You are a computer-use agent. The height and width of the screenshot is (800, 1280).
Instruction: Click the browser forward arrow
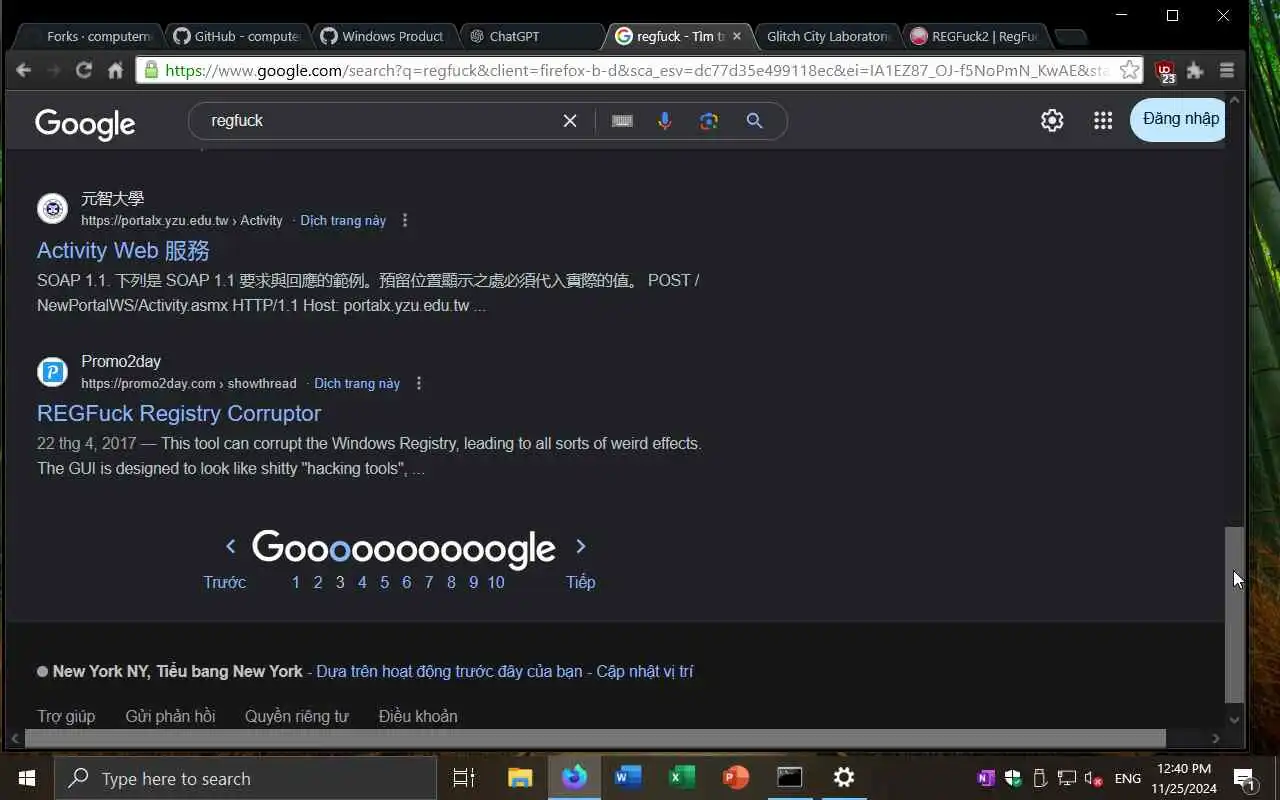pyautogui.click(x=54, y=70)
